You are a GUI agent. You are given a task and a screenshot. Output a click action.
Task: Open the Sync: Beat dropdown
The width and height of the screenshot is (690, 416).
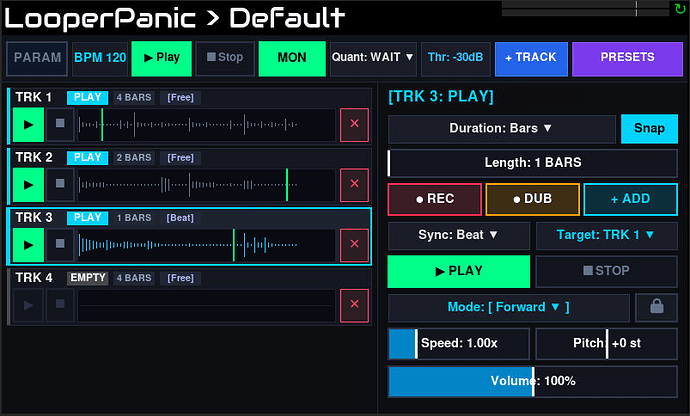click(459, 236)
